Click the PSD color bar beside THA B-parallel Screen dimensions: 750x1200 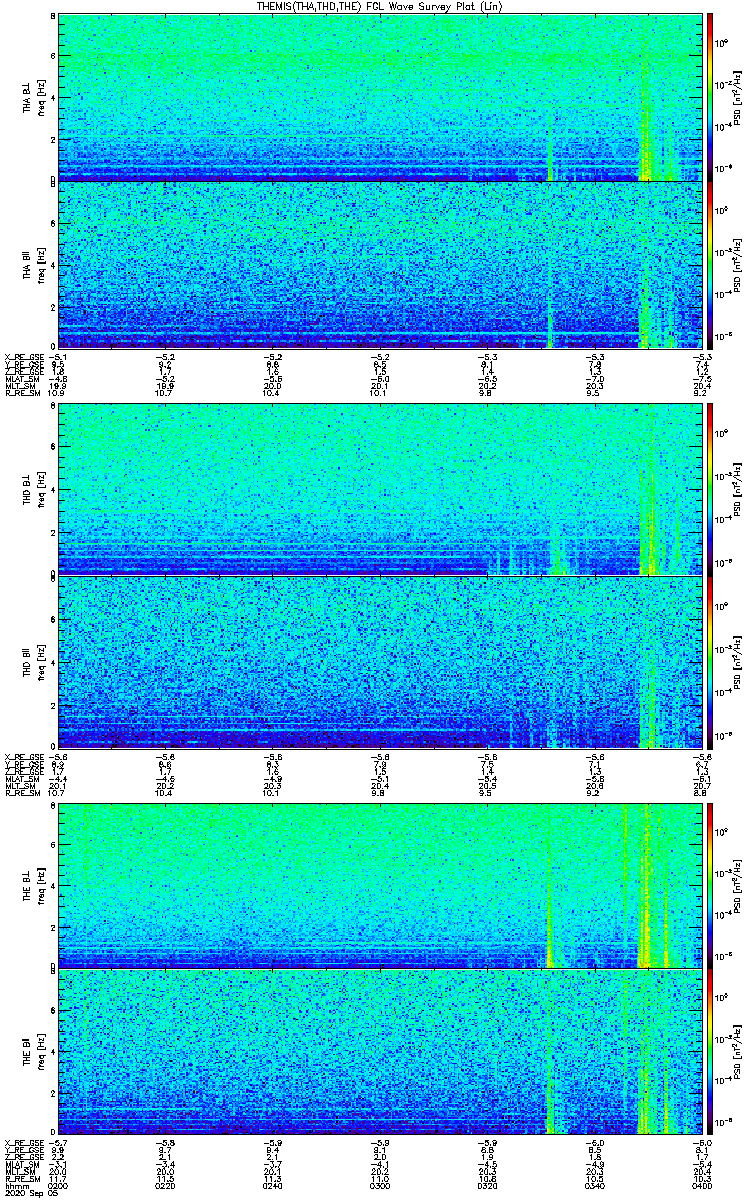pyautogui.click(x=711, y=265)
